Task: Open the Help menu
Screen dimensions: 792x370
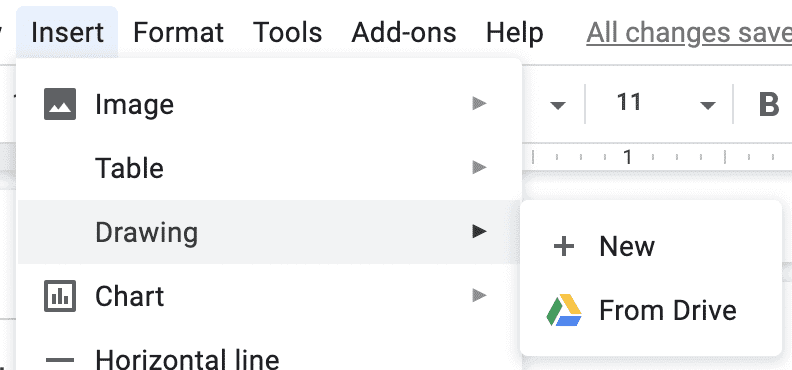Action: point(515,33)
